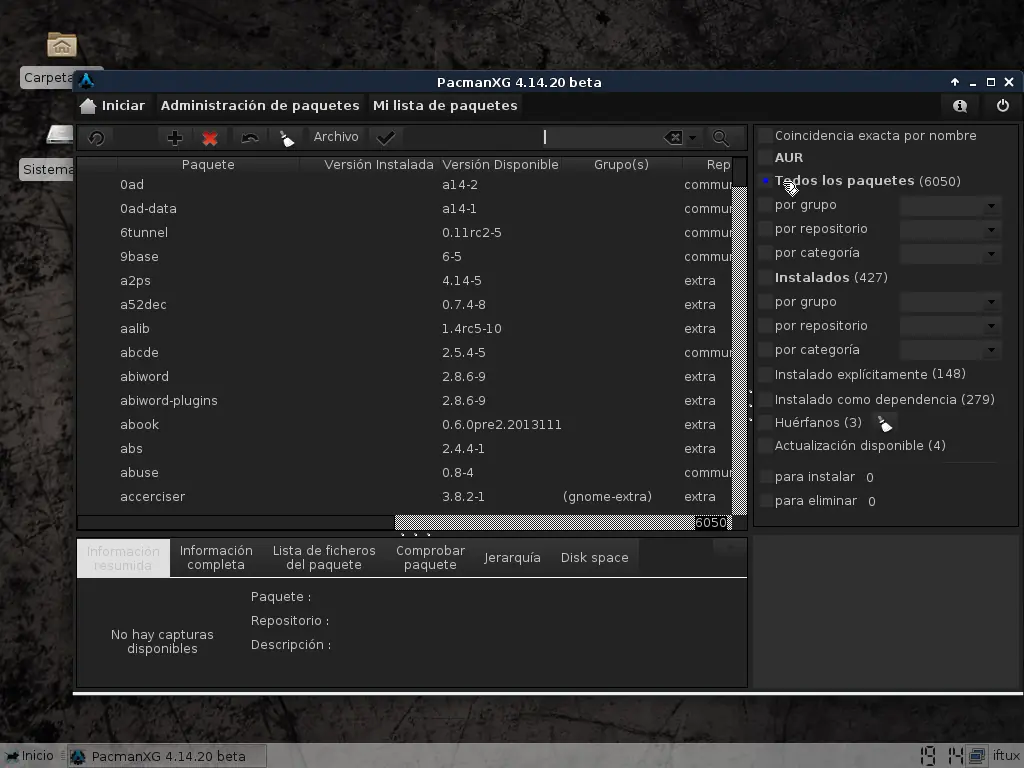
Task: Click the house icon beside Iniciar
Action: click(x=88, y=106)
